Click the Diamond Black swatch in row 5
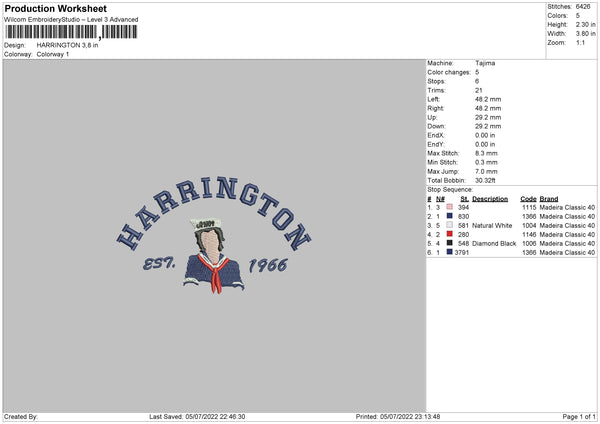This screenshot has height=424, width=600. [x=449, y=243]
